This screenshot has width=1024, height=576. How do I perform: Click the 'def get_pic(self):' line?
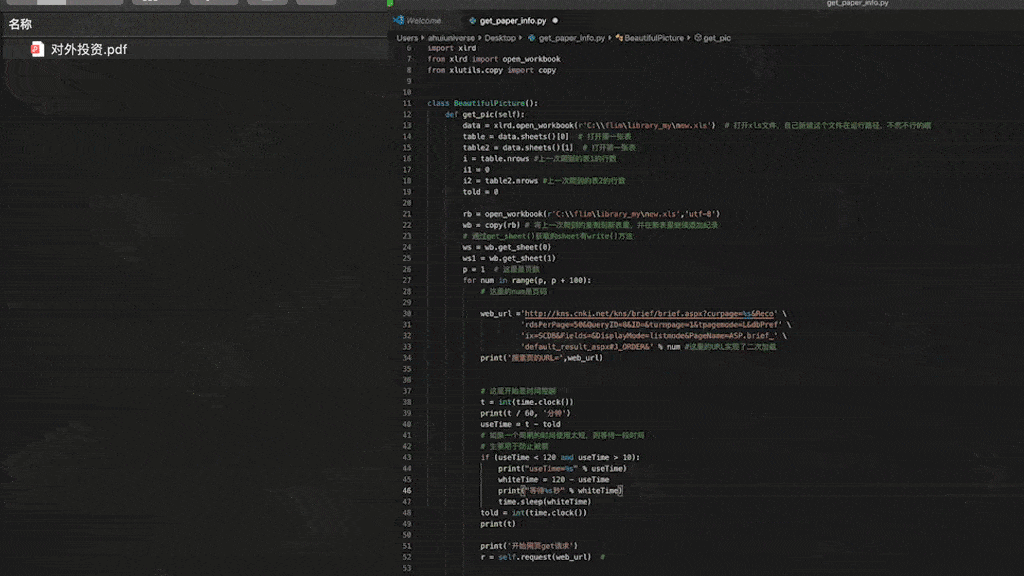coord(485,114)
